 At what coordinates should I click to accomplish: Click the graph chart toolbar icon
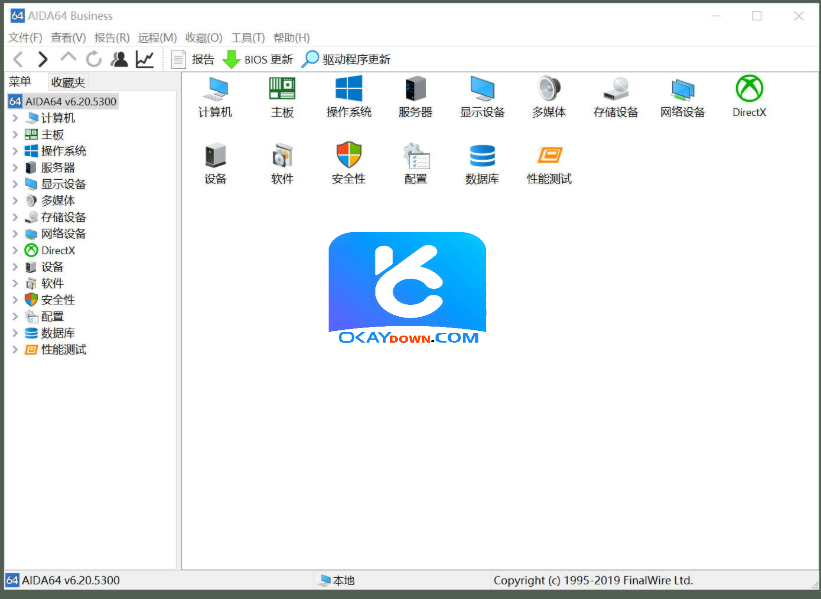tap(145, 59)
